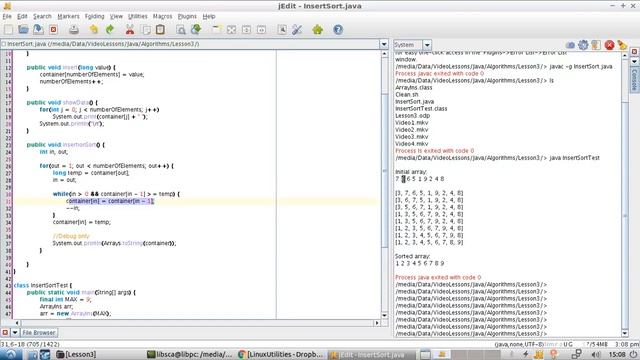Click the blue Help question icon

point(338,29)
